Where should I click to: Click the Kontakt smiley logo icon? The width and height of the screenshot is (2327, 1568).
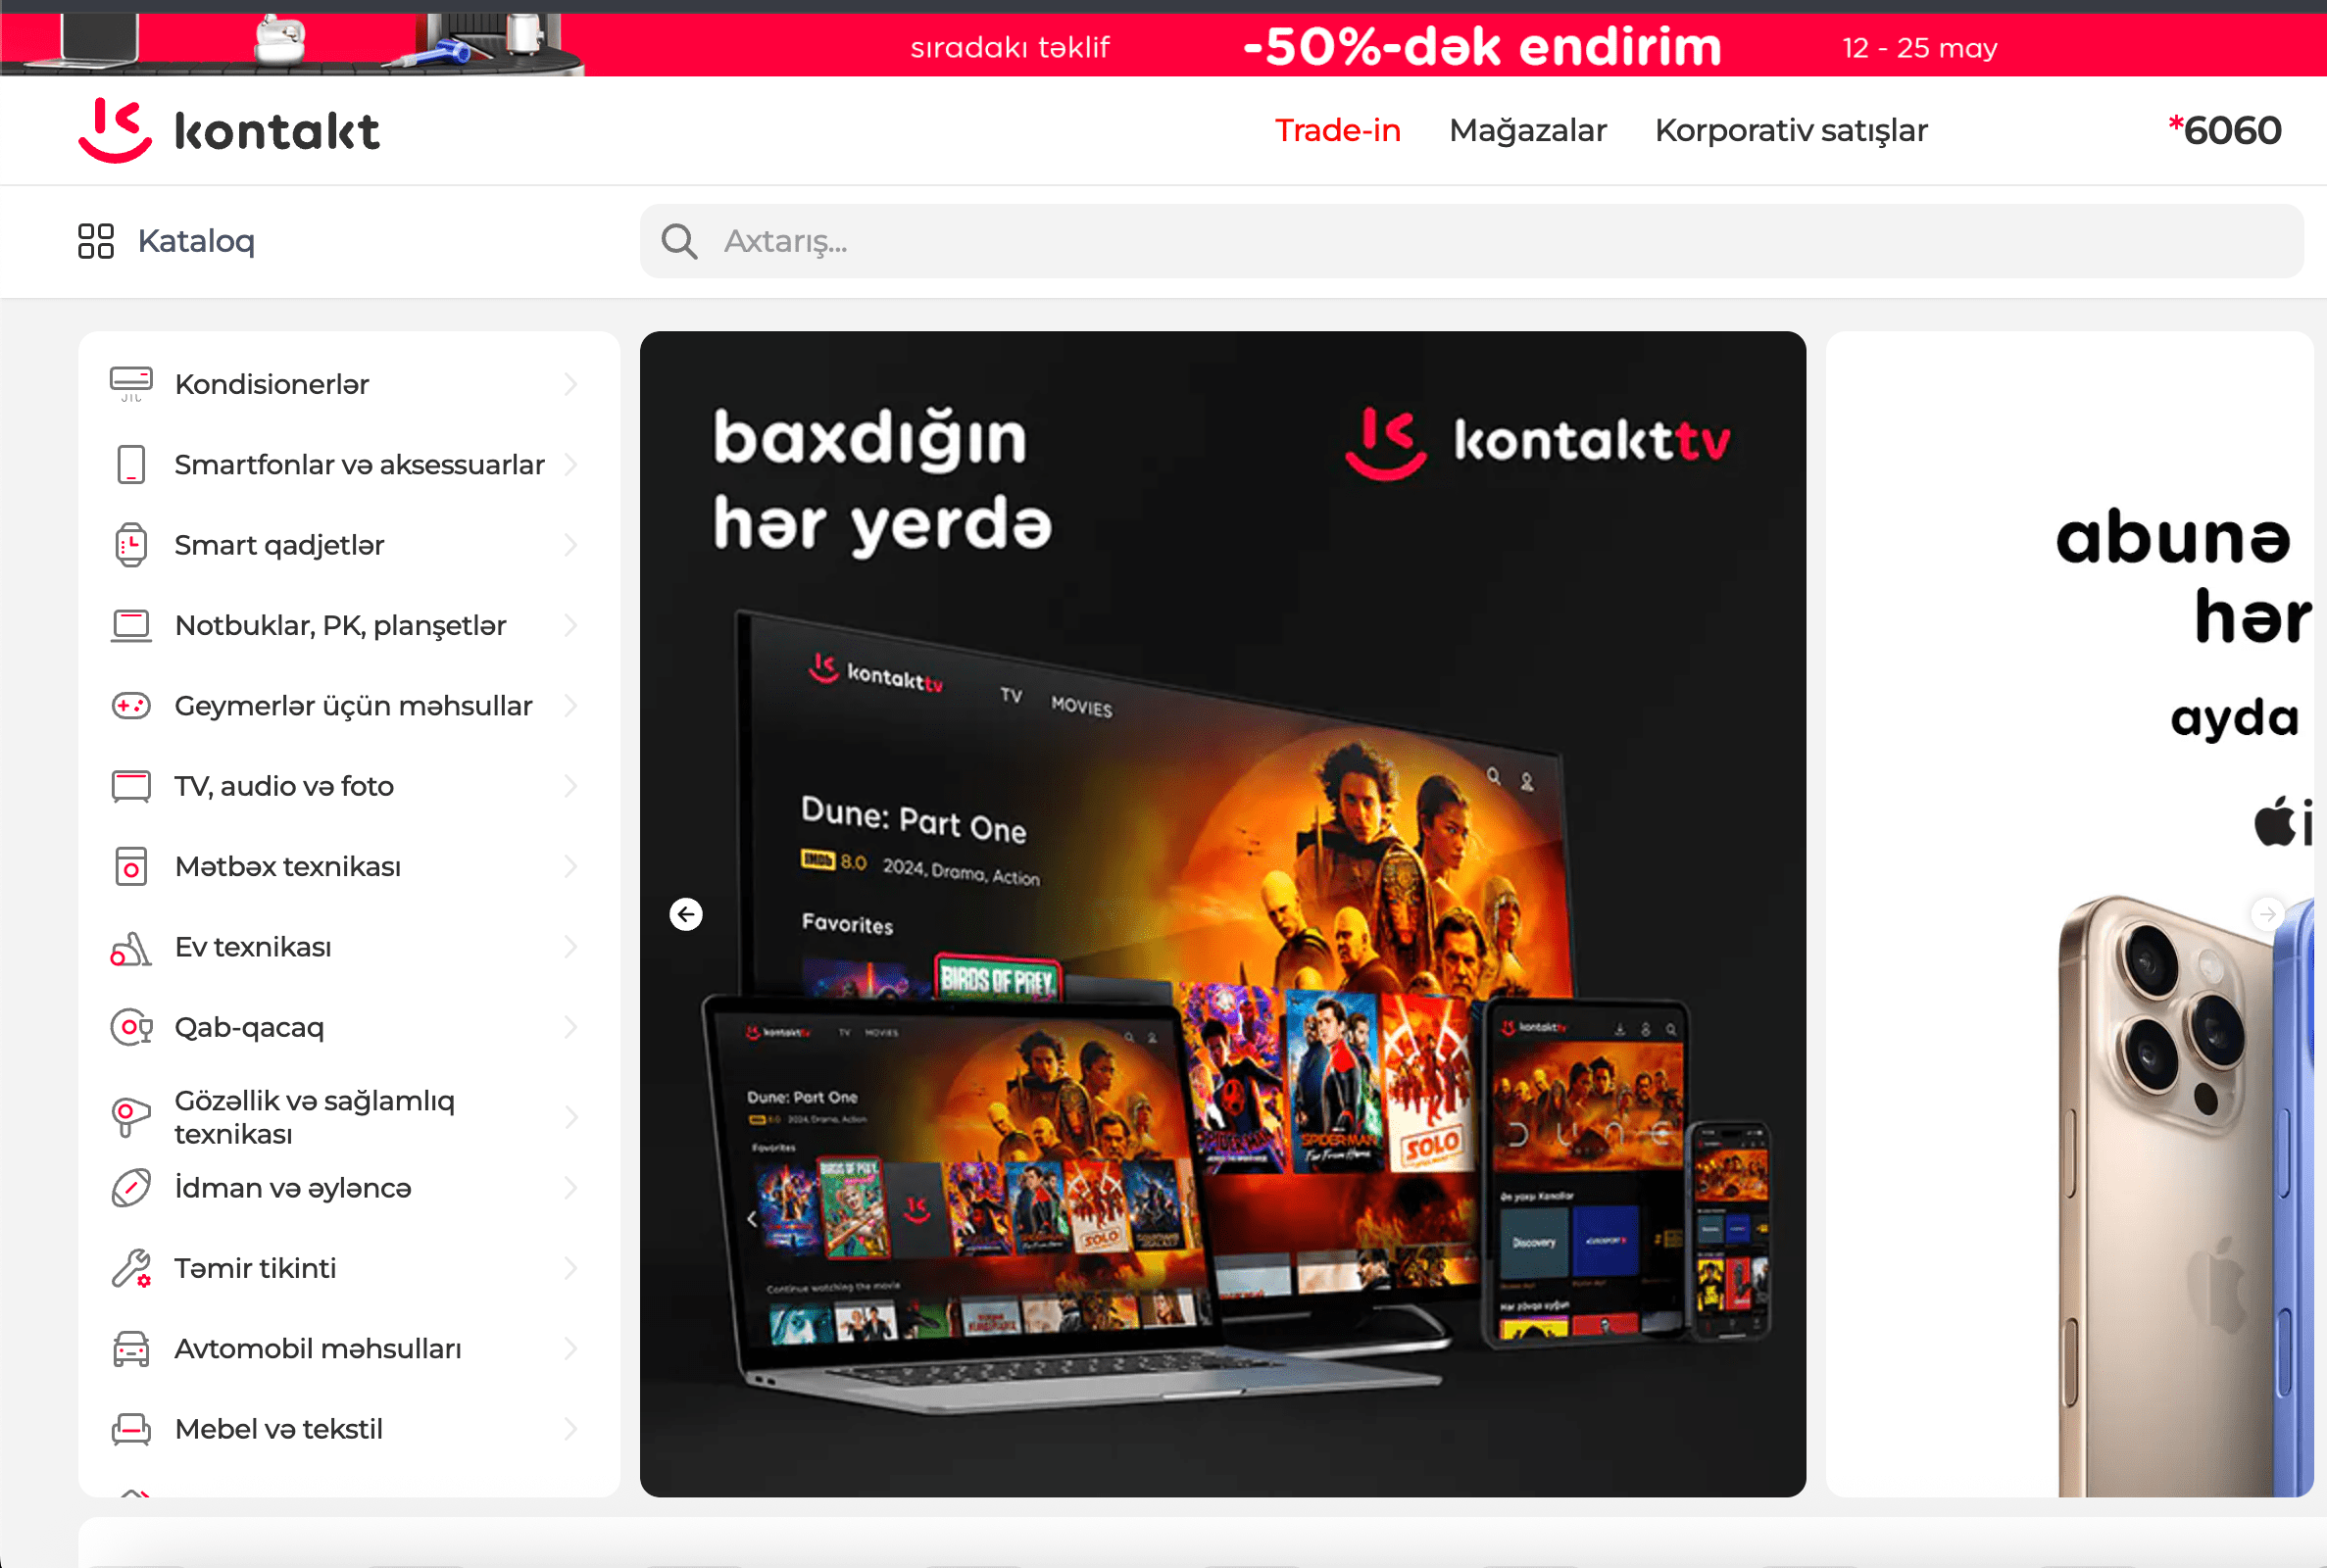(x=115, y=130)
